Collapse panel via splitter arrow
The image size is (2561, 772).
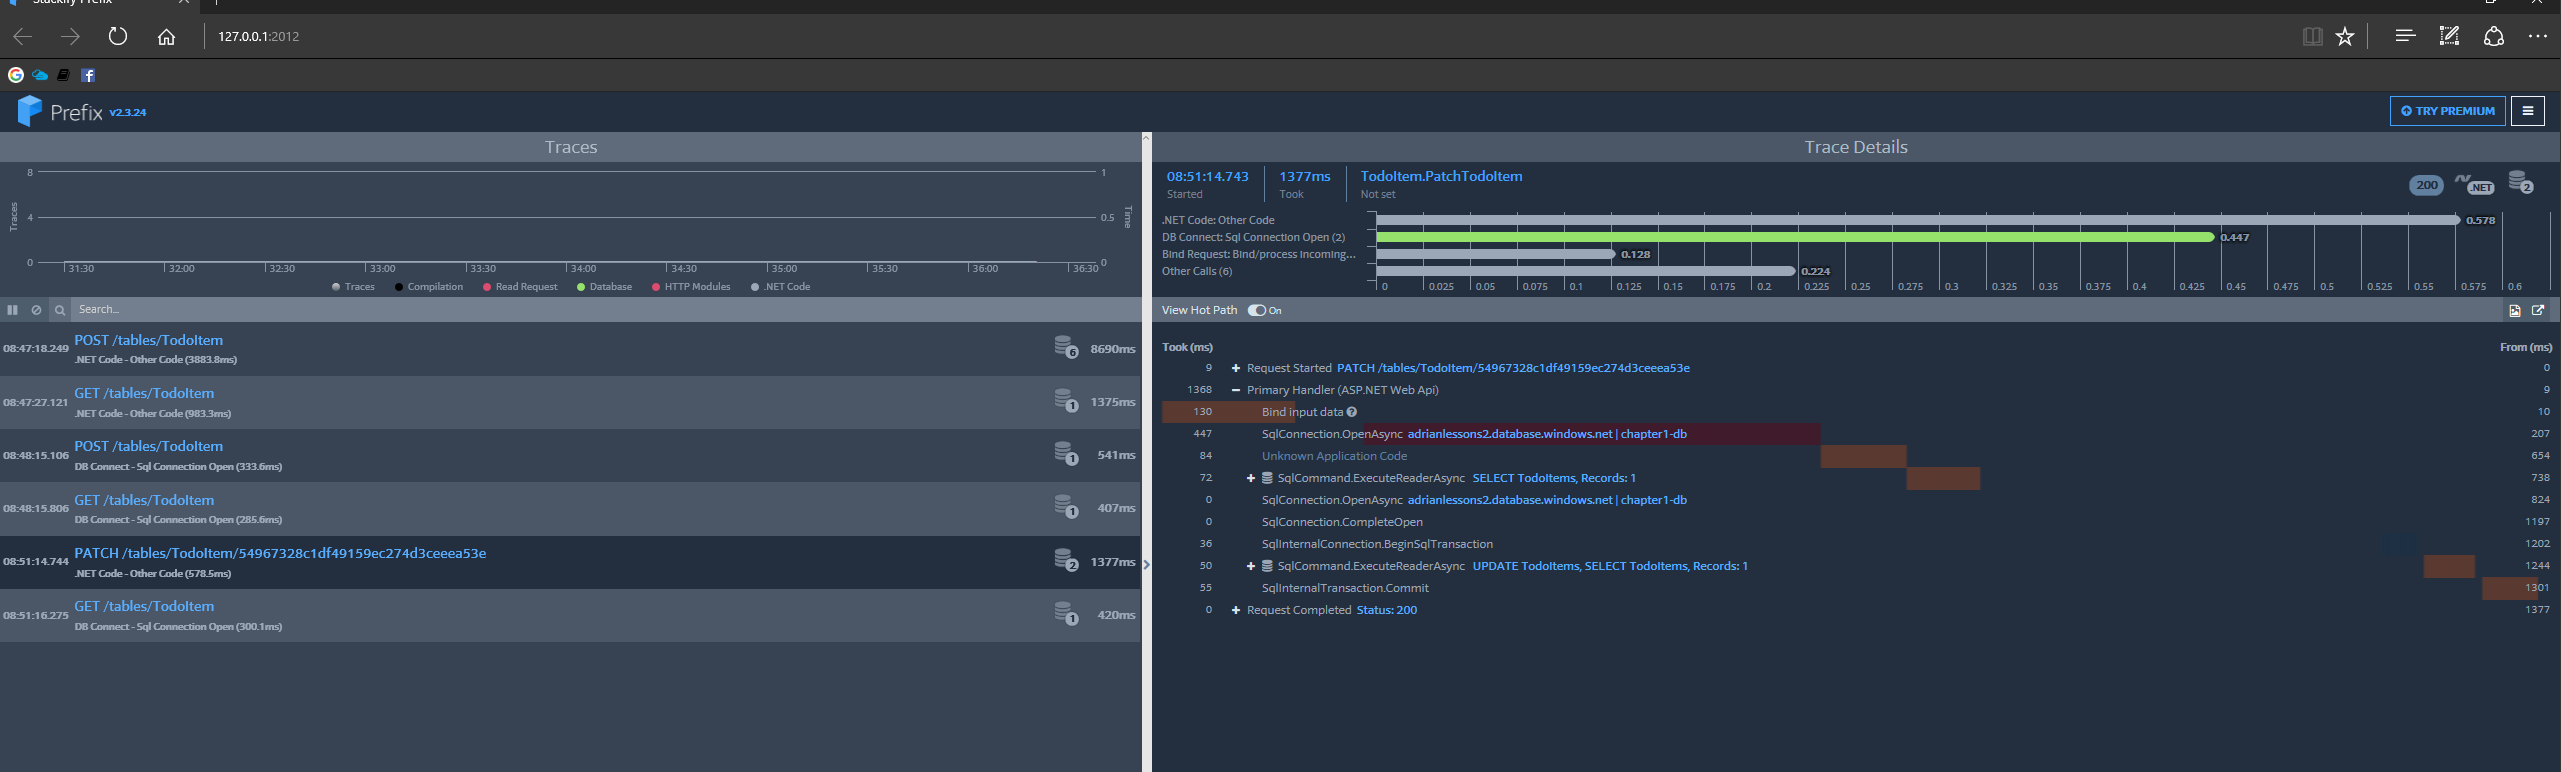coord(1146,565)
